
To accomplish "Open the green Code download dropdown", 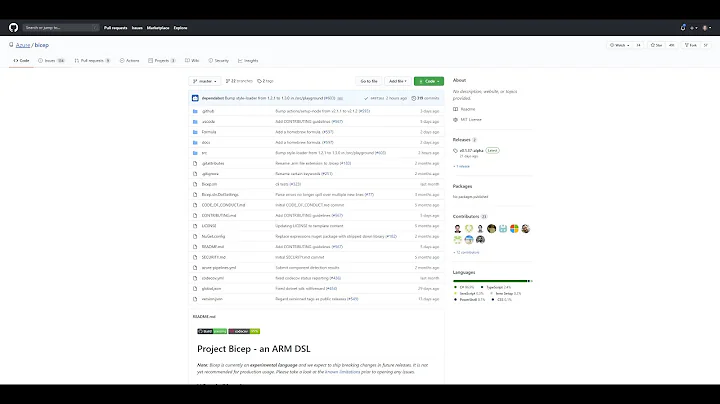I will pos(429,81).
